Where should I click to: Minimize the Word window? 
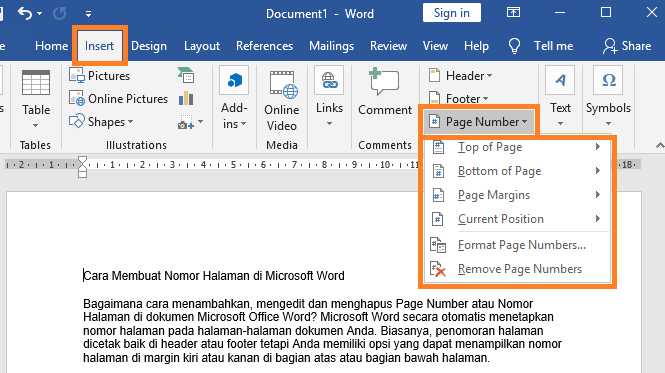(x=560, y=12)
